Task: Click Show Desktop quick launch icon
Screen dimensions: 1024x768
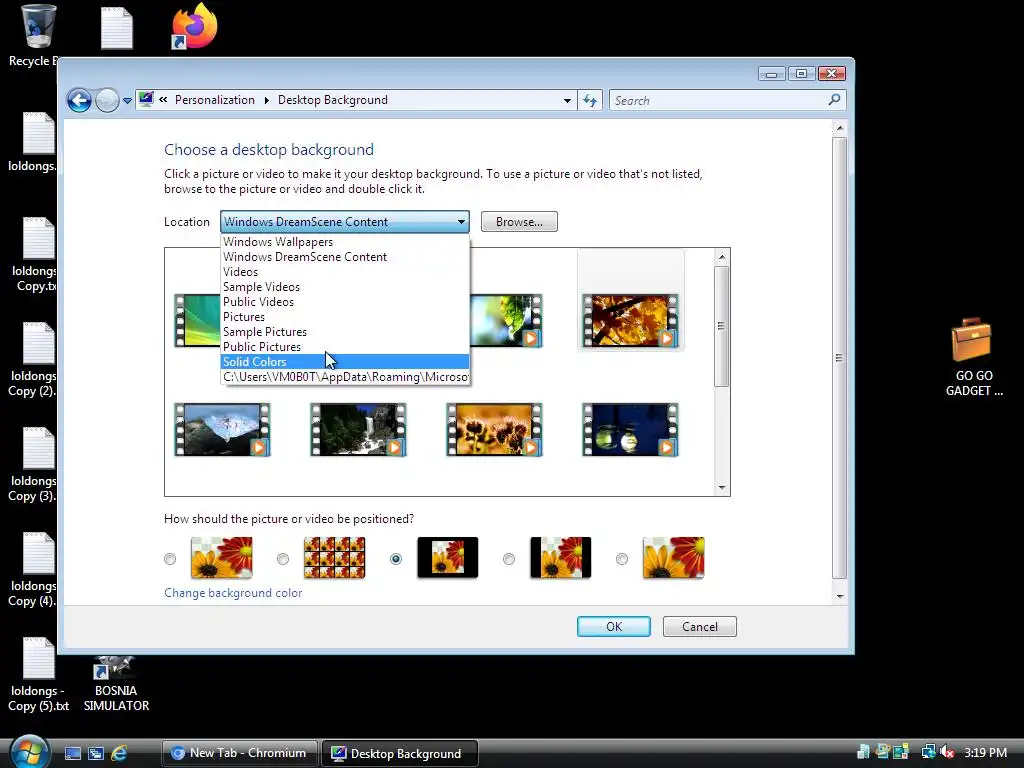Action: click(72, 753)
